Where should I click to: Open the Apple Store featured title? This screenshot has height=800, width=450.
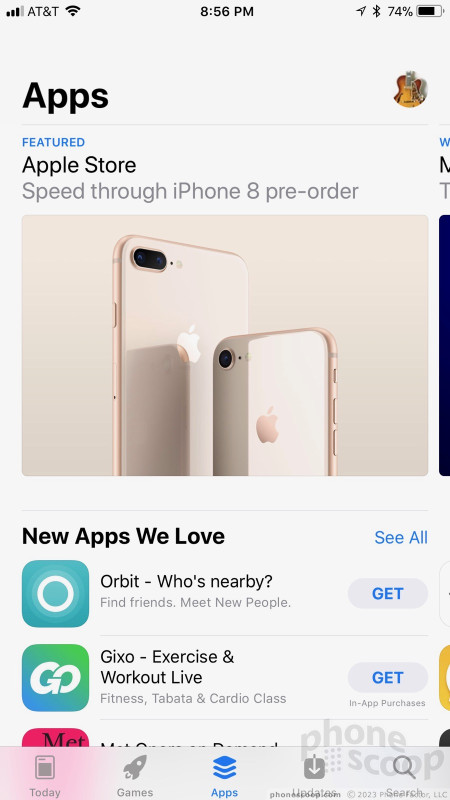click(x=79, y=165)
